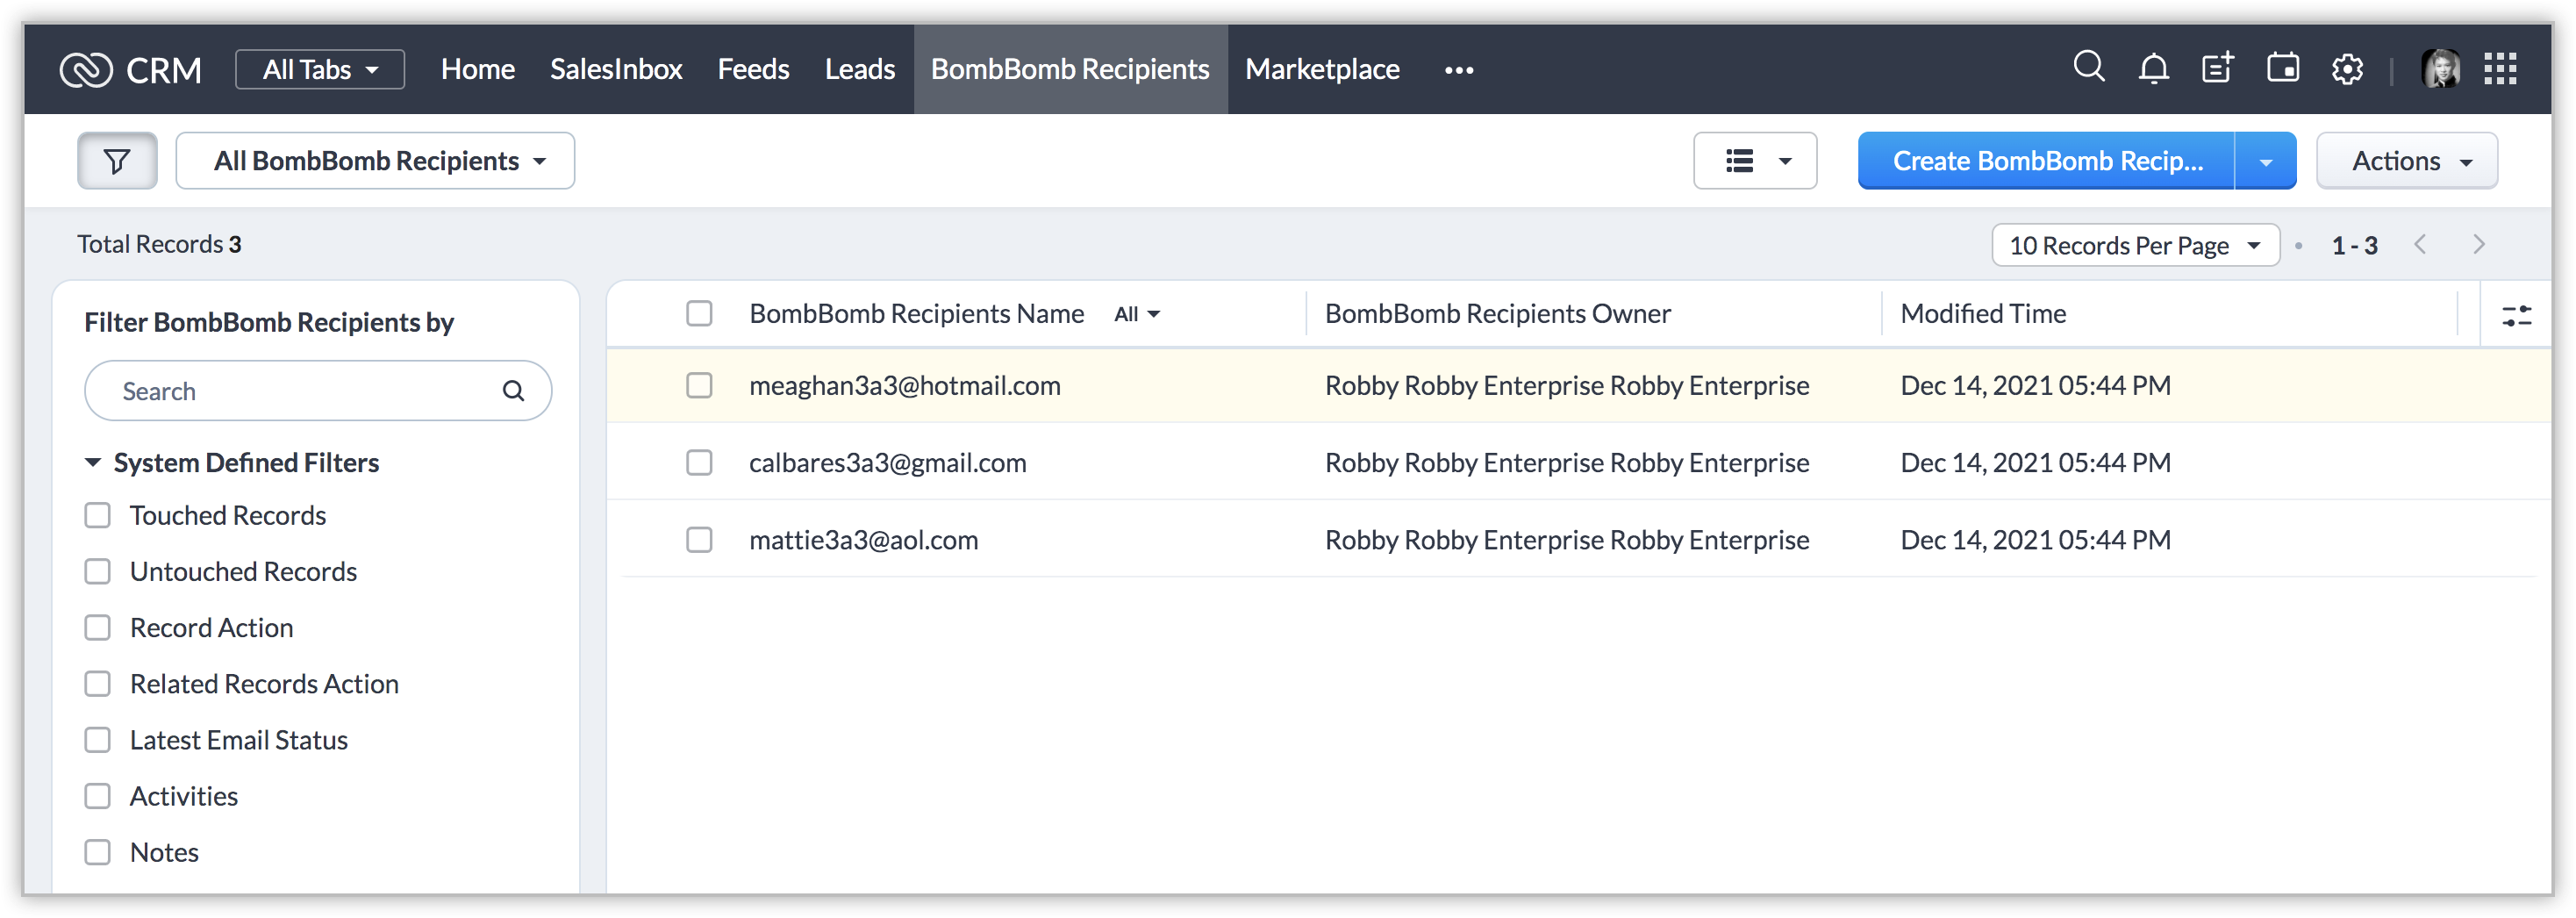2576x918 pixels.
Task: Expand the view type dropdown arrow
Action: pyautogui.click(x=1785, y=161)
